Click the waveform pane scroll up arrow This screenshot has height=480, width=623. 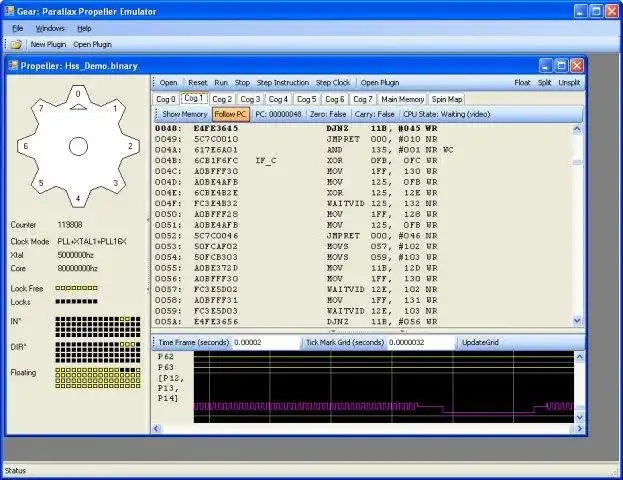(579, 357)
